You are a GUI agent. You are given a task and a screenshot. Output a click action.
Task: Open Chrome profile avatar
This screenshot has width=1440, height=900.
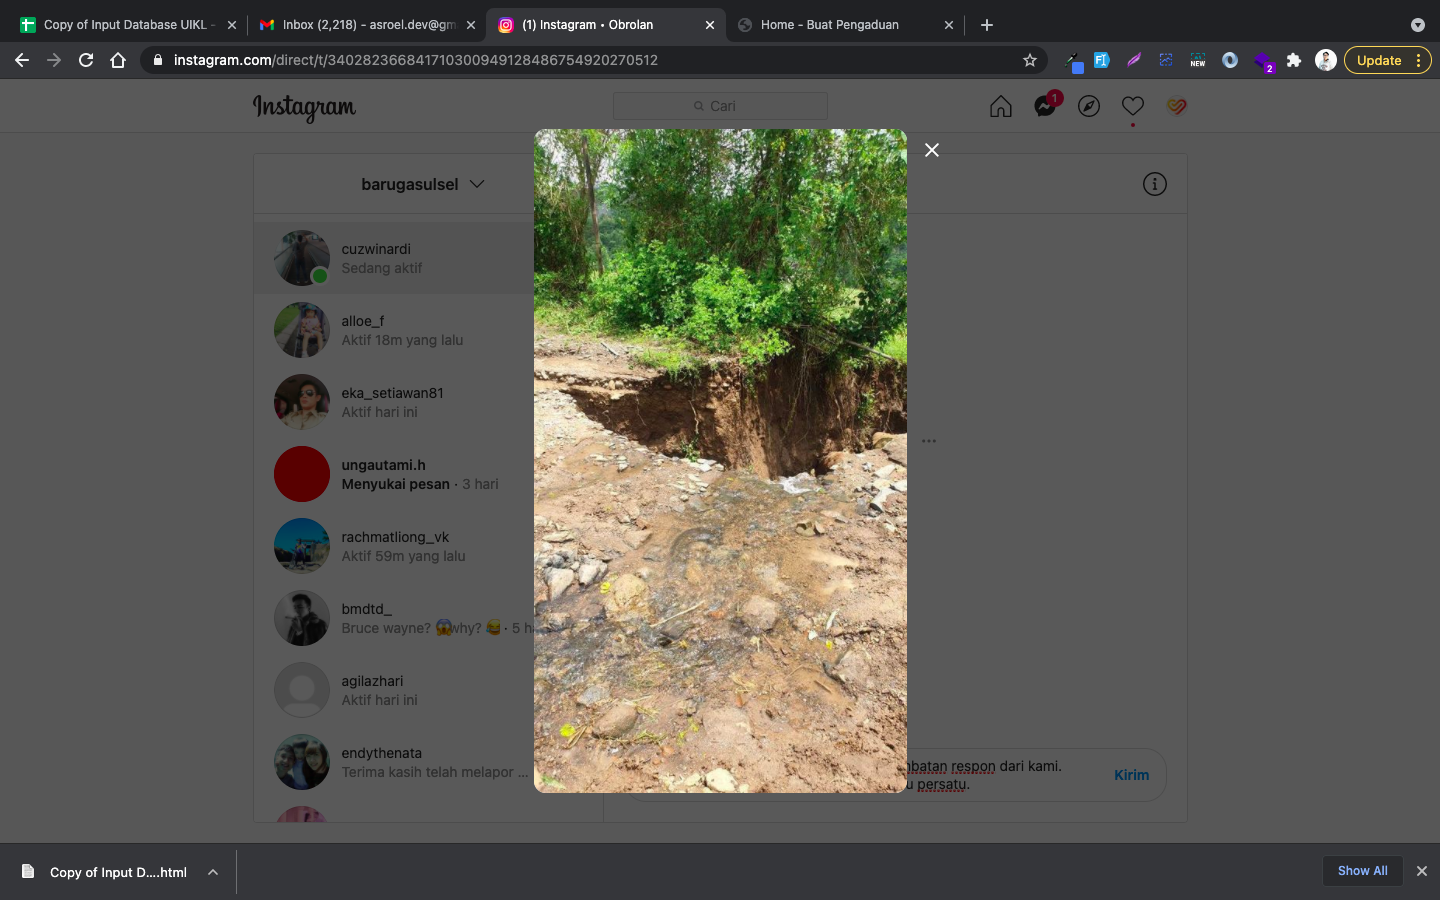[1326, 60]
